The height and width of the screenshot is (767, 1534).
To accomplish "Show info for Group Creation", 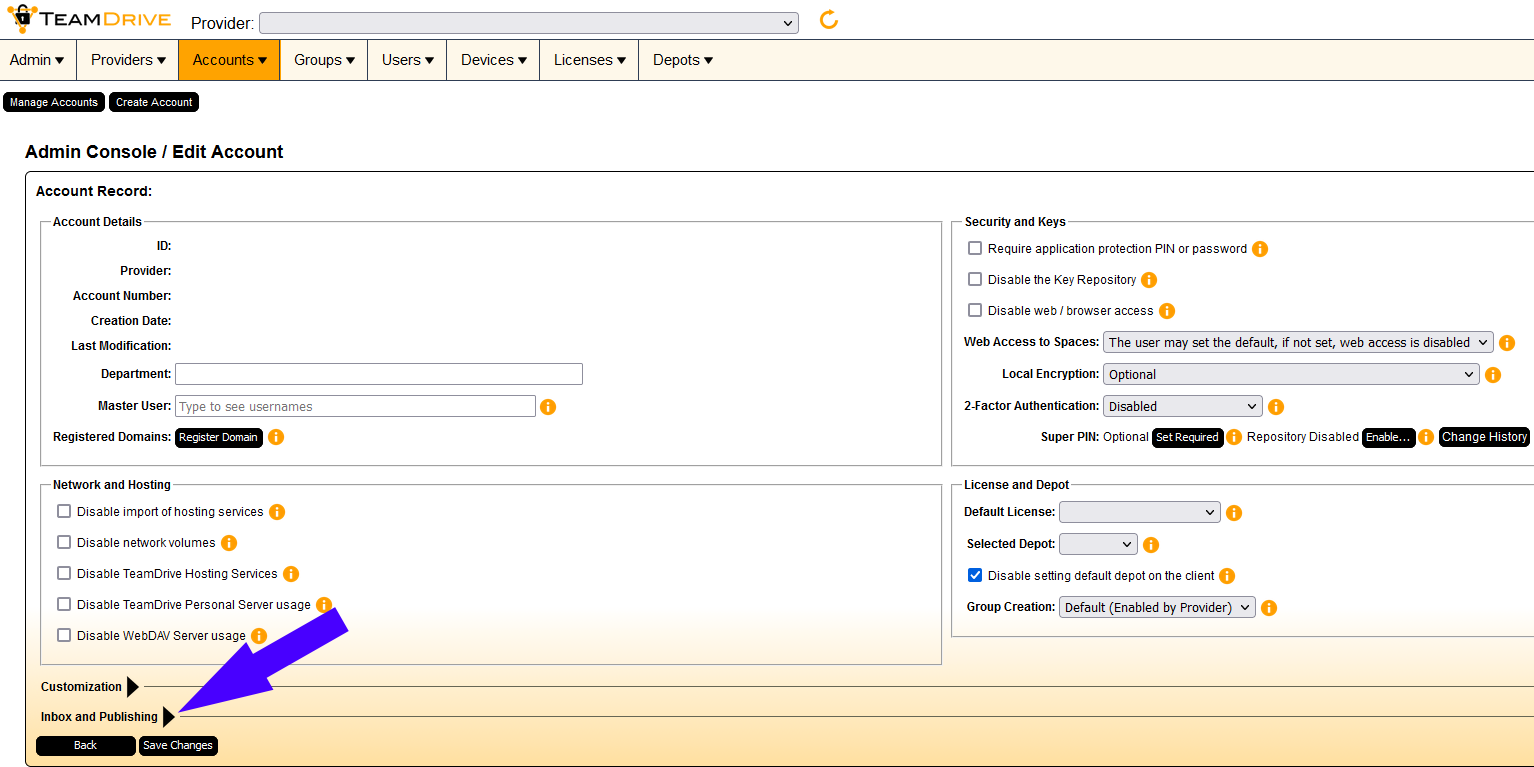I will (x=1269, y=608).
